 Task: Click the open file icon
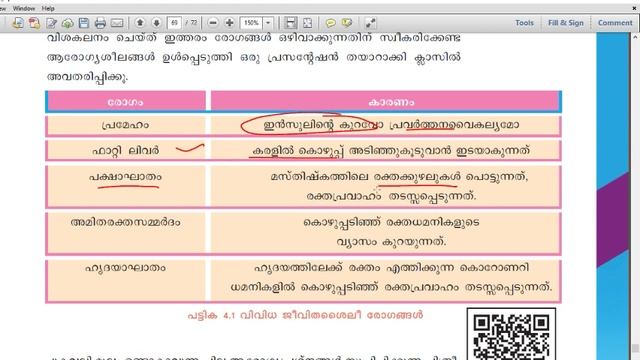click(18, 23)
